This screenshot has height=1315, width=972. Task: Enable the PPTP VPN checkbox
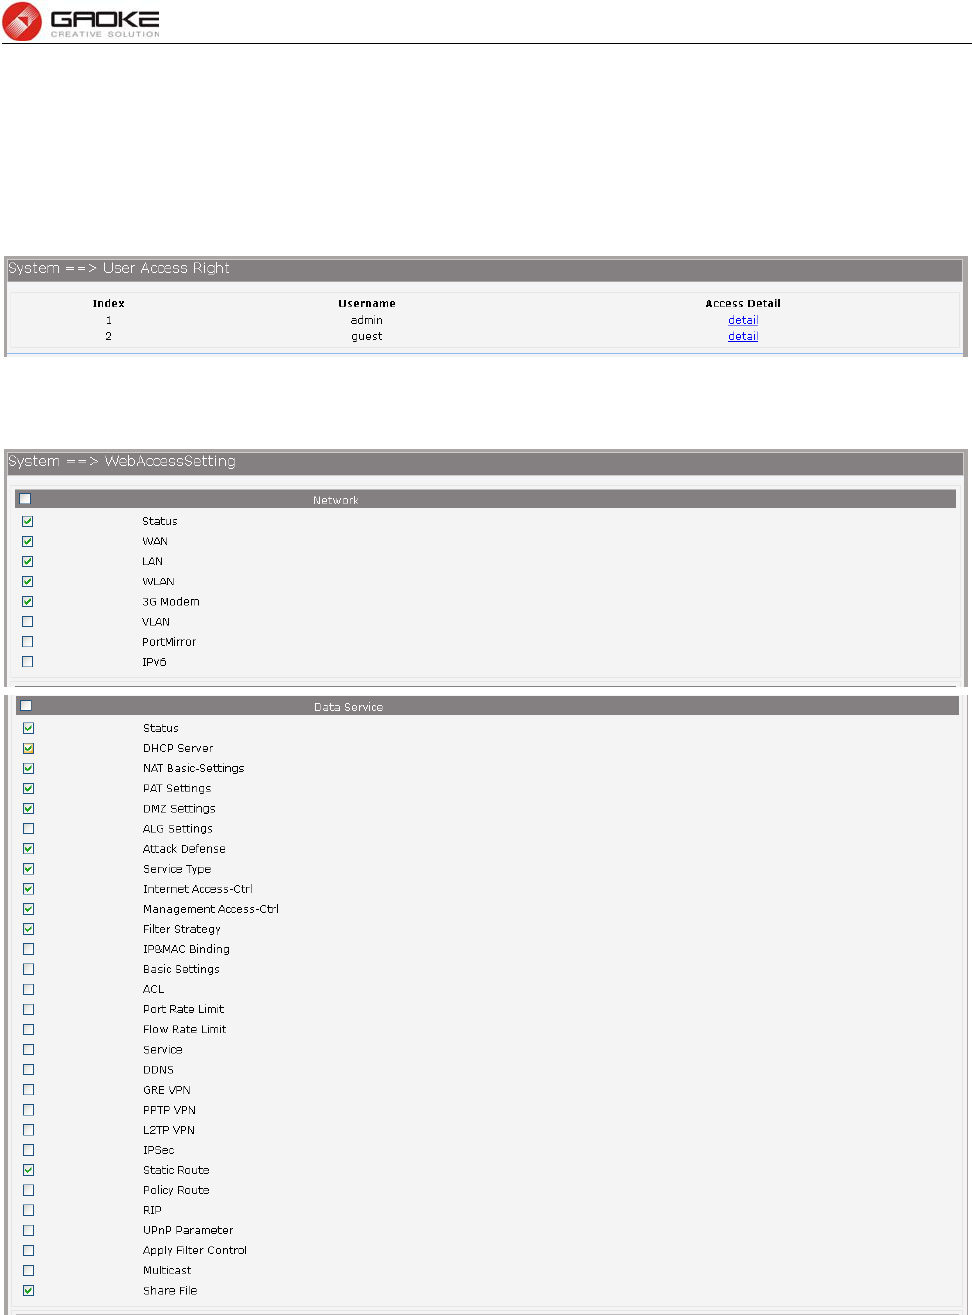(x=29, y=1110)
